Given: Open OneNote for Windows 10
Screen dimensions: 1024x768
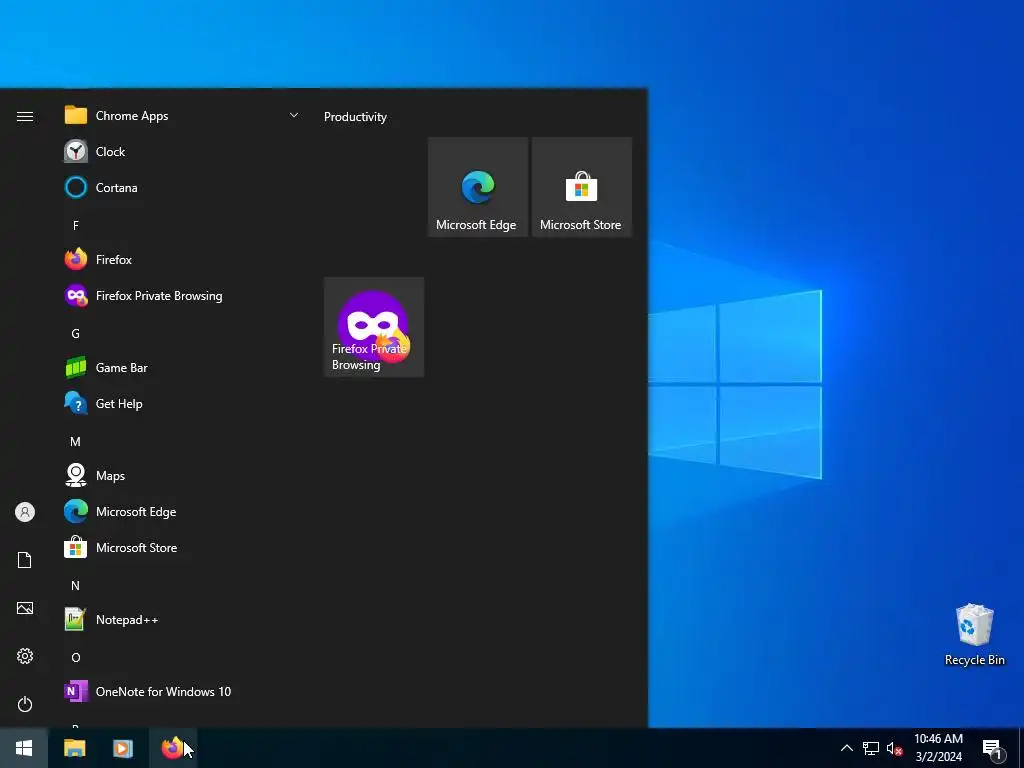Looking at the screenshot, I should (181, 692).
